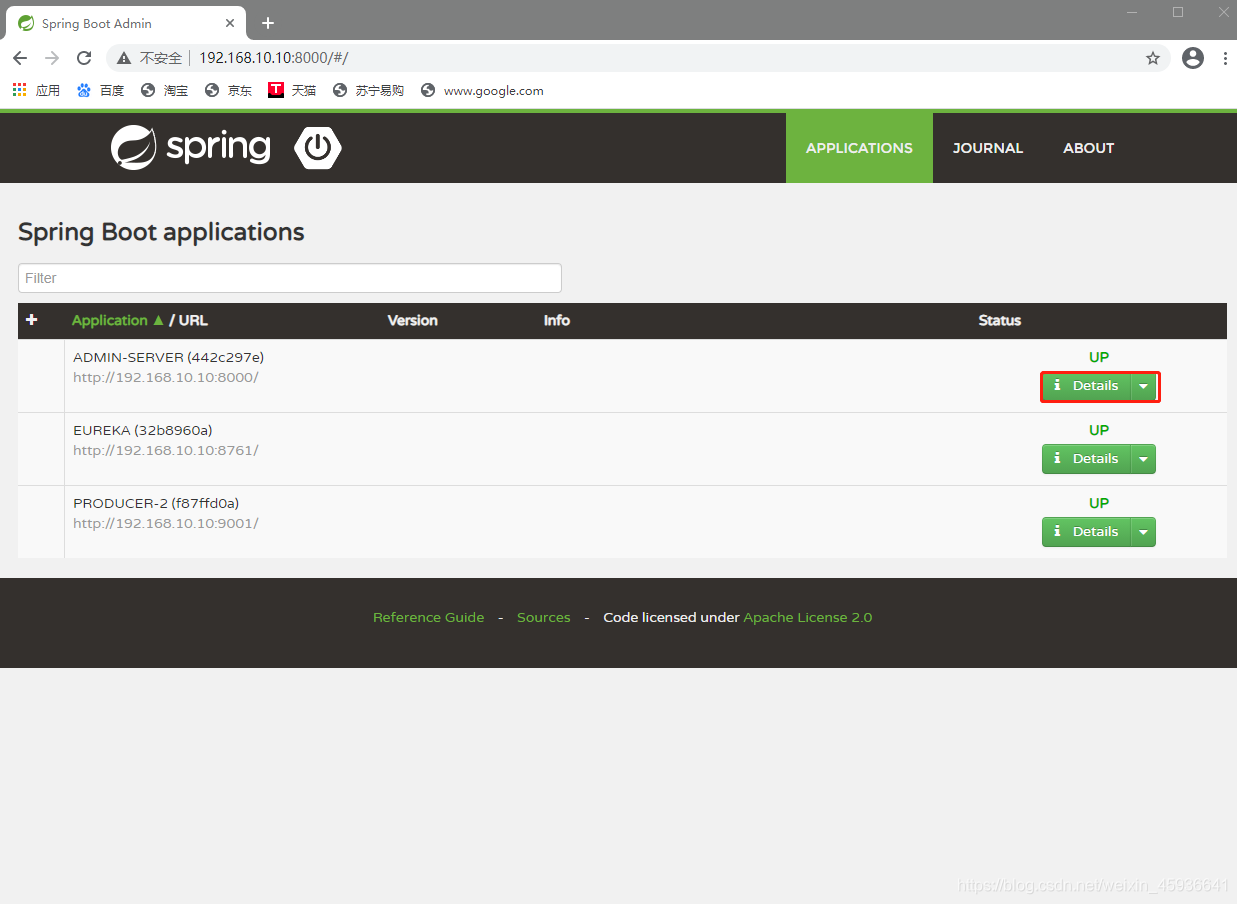Click the address bar URL

click(273, 58)
